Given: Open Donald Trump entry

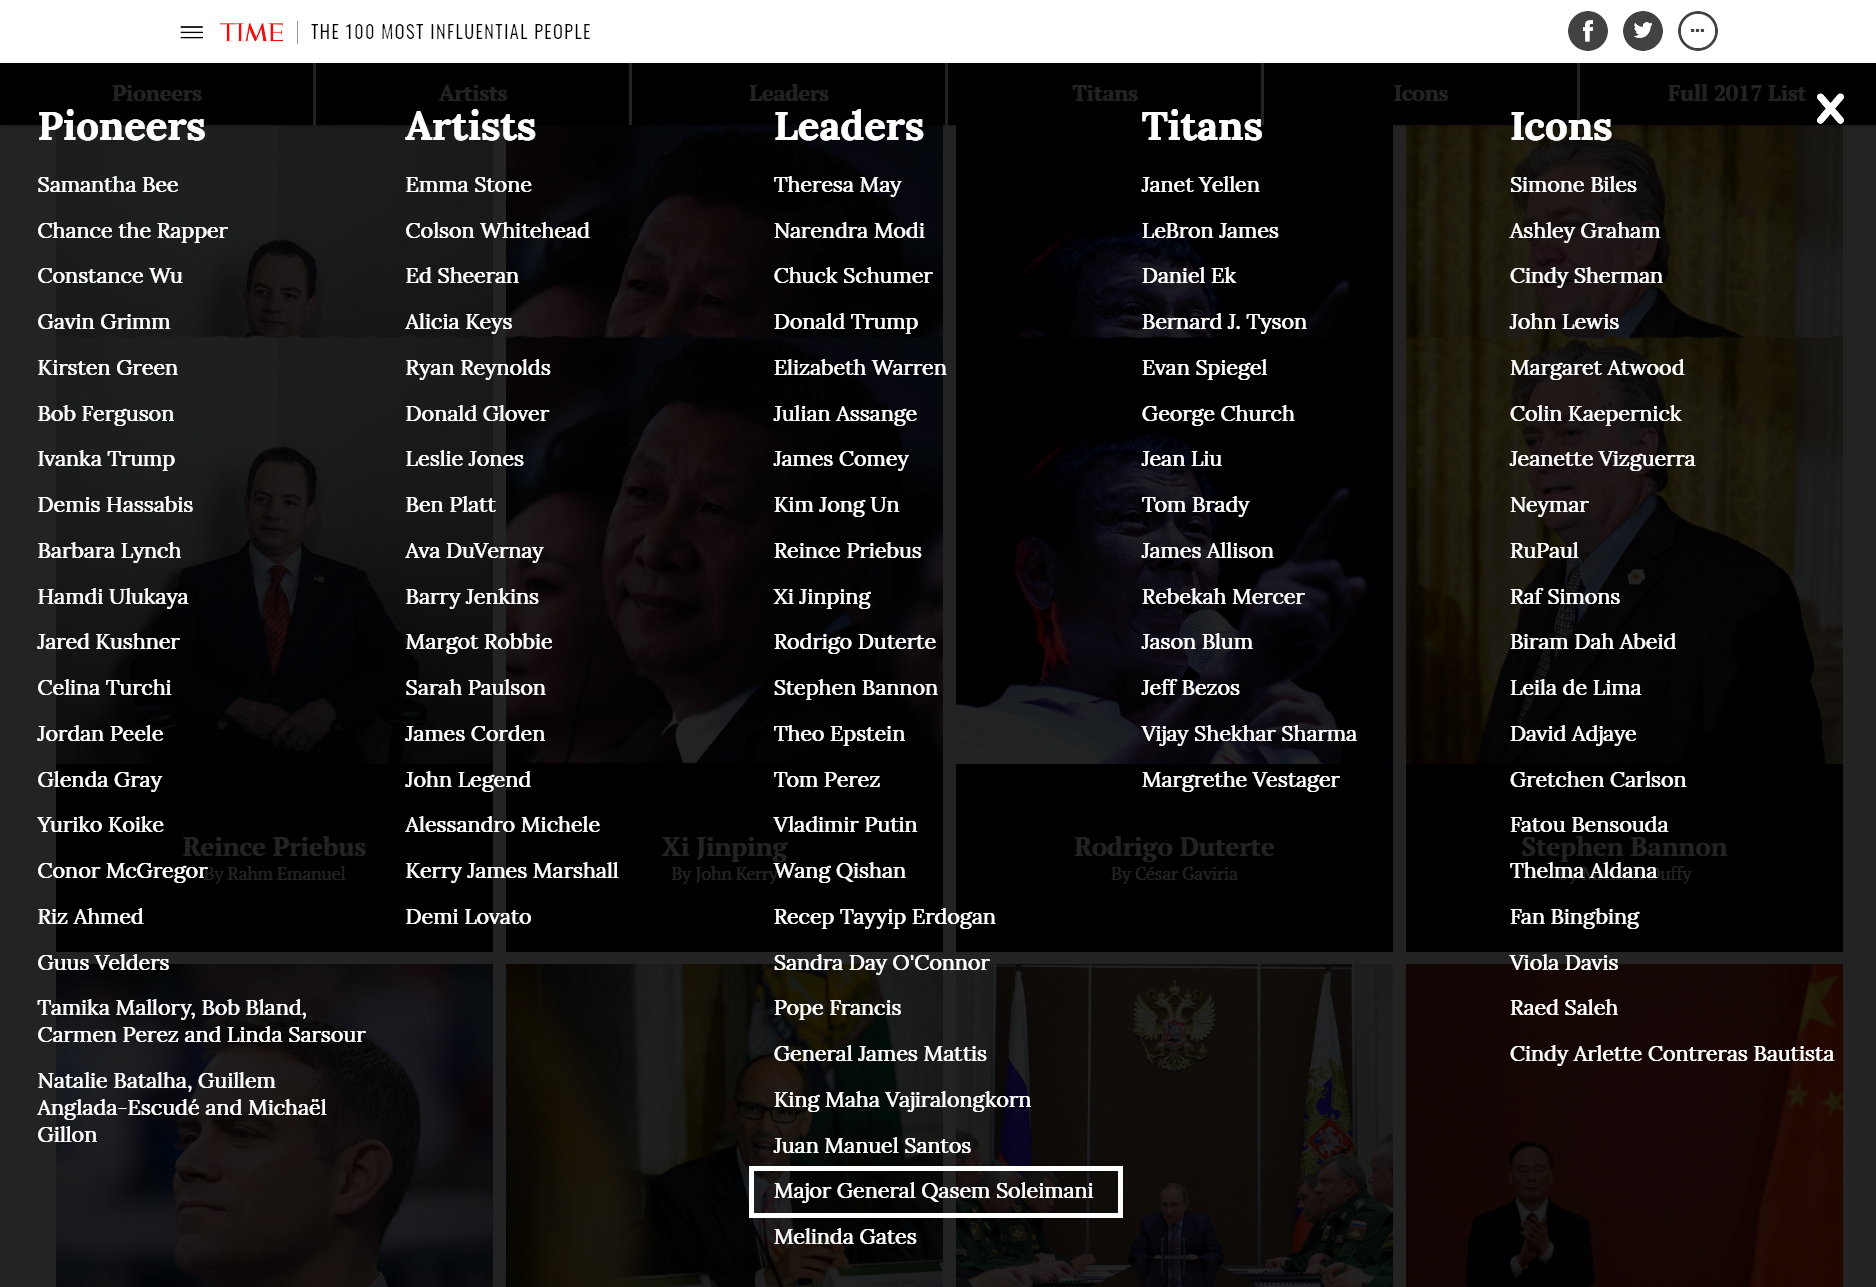Looking at the screenshot, I should point(845,322).
